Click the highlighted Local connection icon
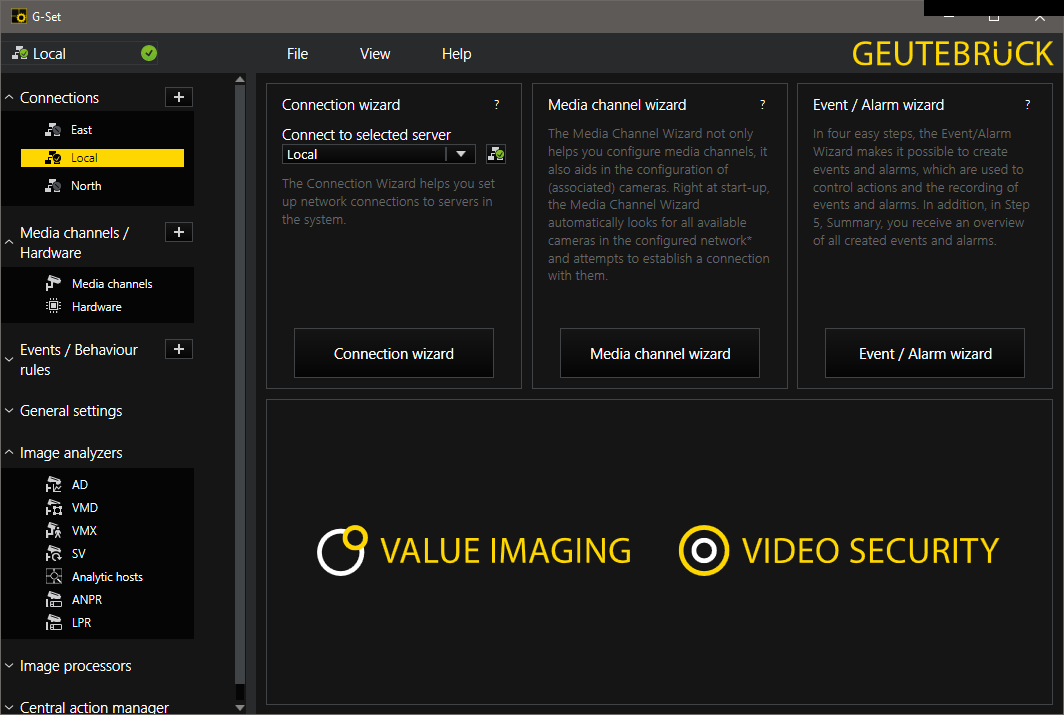This screenshot has width=1064, height=715. pyautogui.click(x=53, y=157)
